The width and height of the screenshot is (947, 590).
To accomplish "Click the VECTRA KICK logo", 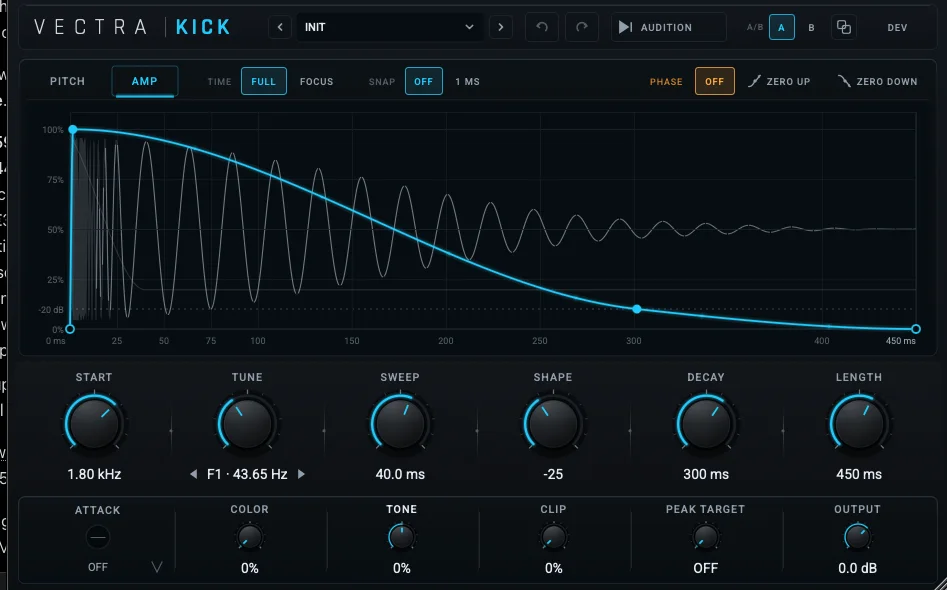I will click(132, 27).
